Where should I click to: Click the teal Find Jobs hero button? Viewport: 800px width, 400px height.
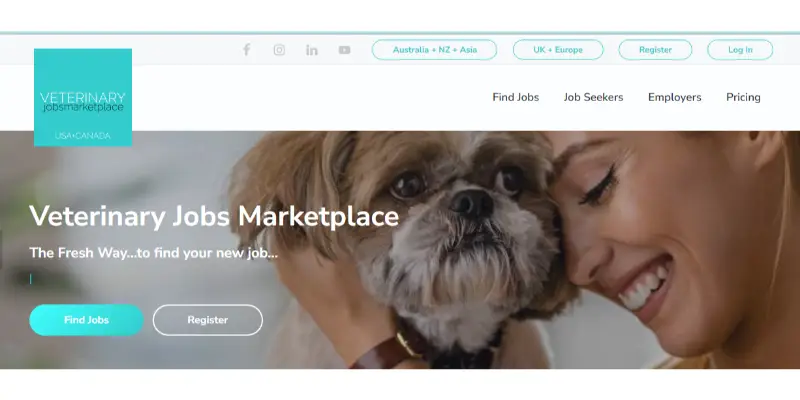click(x=86, y=320)
